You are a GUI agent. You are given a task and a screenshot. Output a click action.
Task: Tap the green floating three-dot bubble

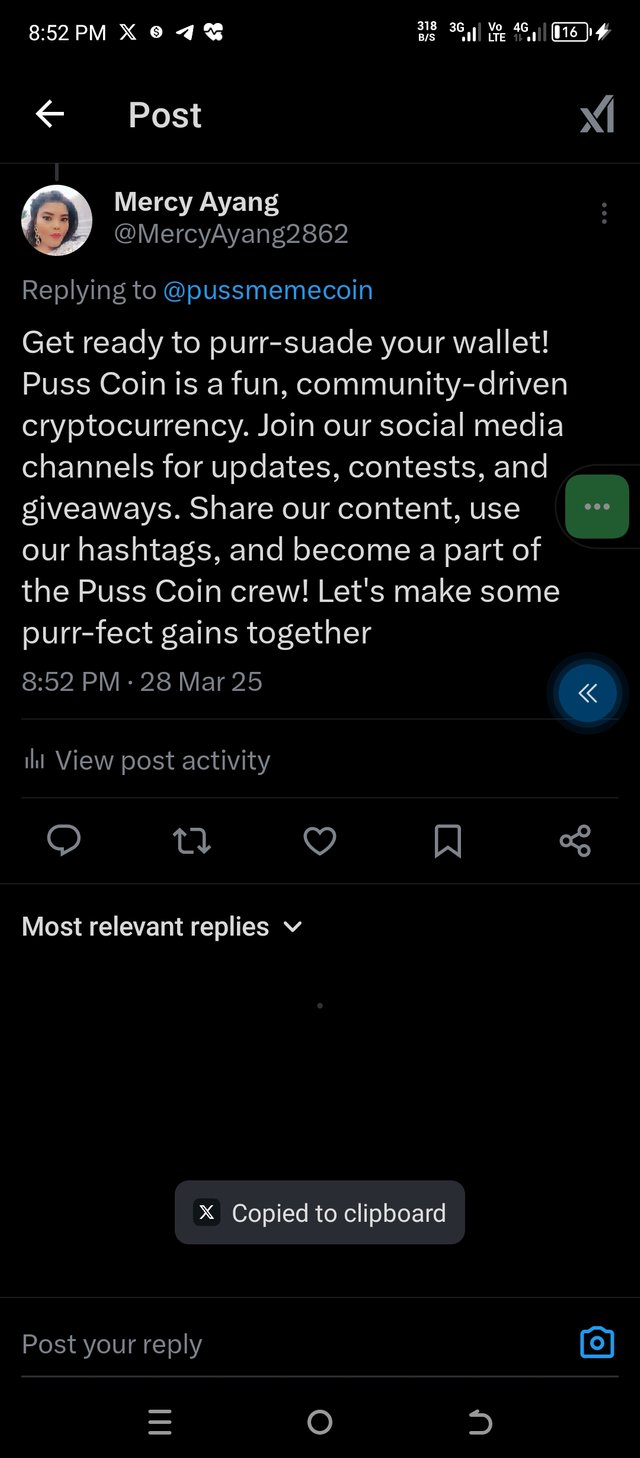597,507
